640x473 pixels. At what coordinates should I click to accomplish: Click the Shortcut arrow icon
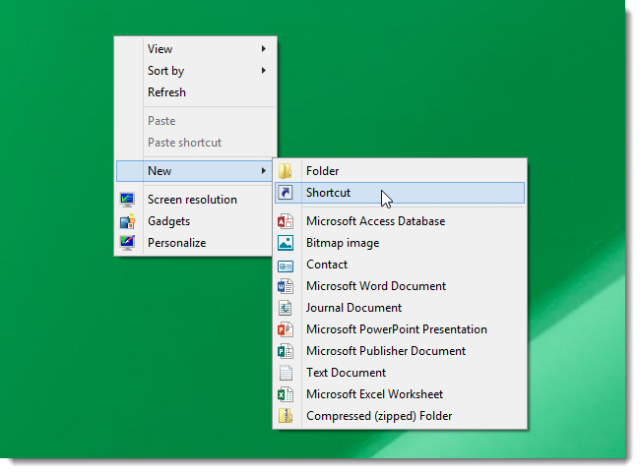[286, 193]
